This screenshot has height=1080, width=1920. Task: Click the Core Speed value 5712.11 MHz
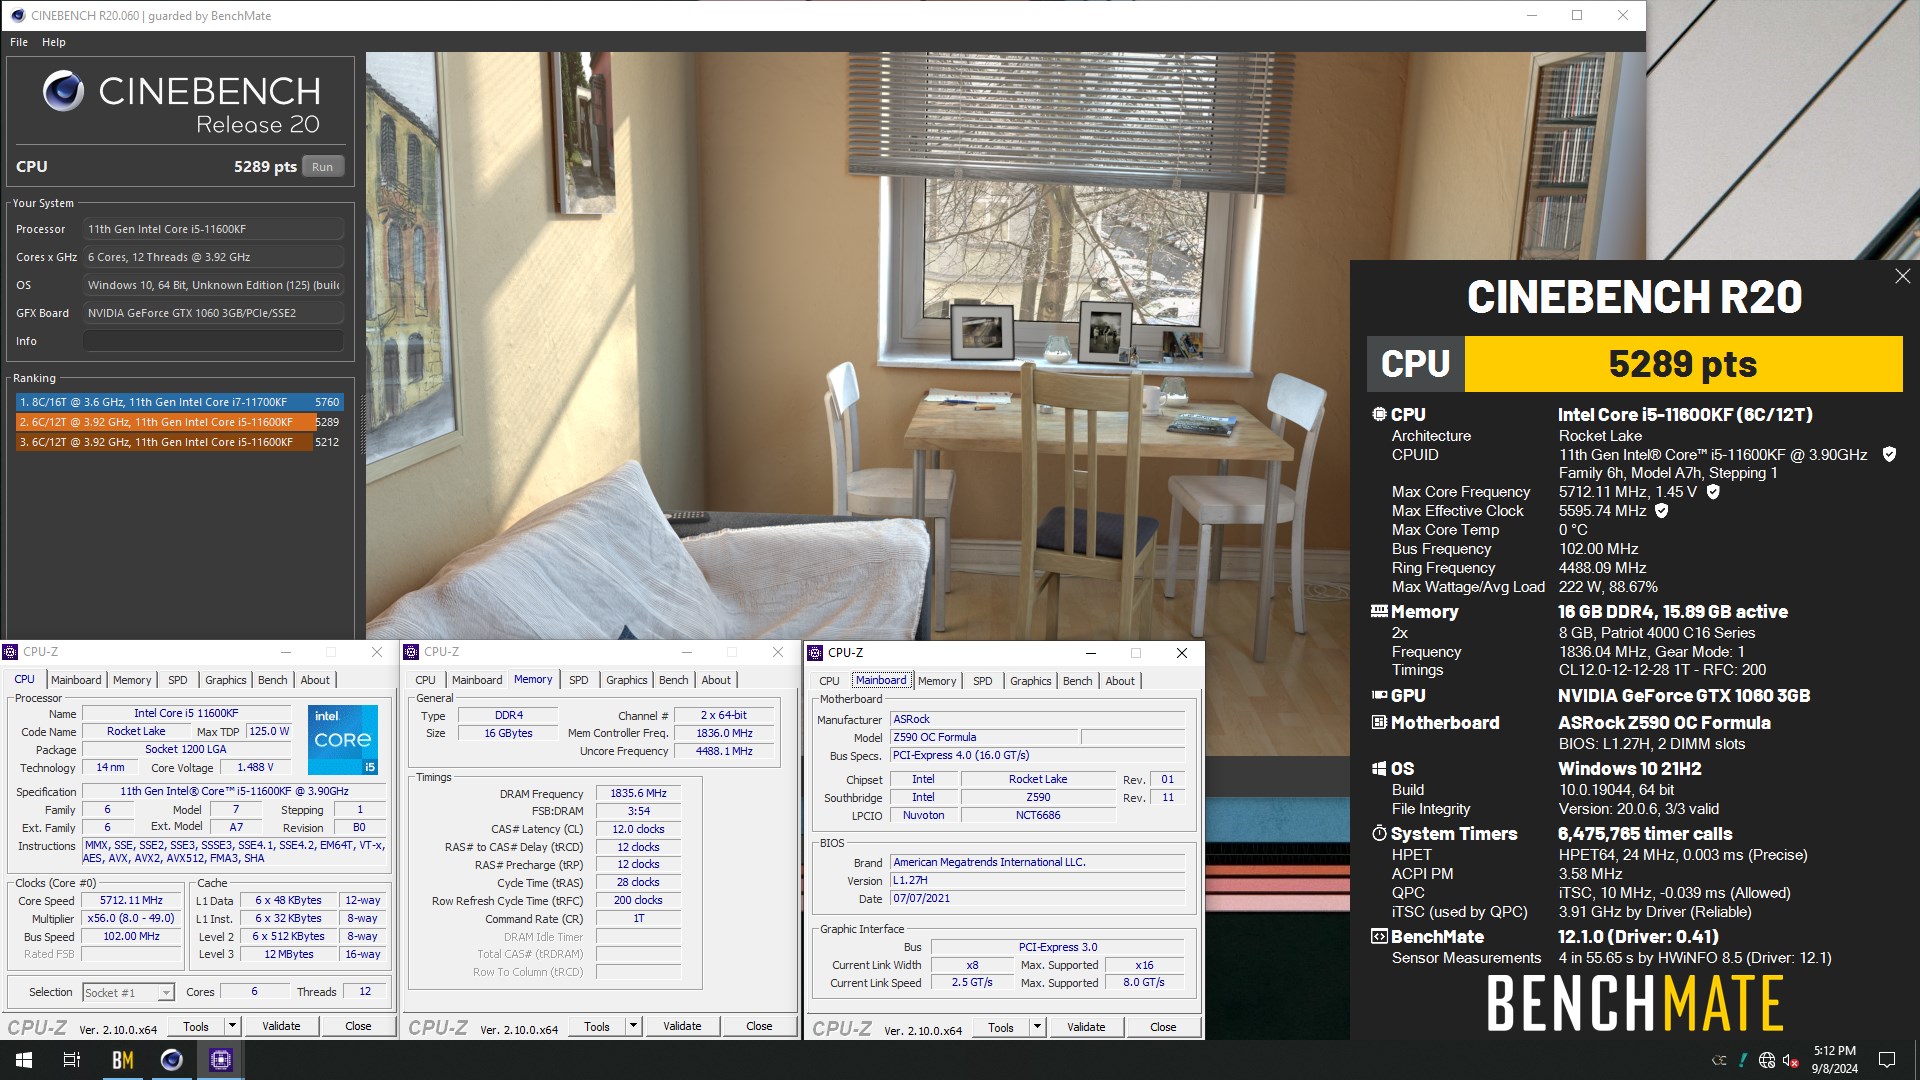coord(131,900)
